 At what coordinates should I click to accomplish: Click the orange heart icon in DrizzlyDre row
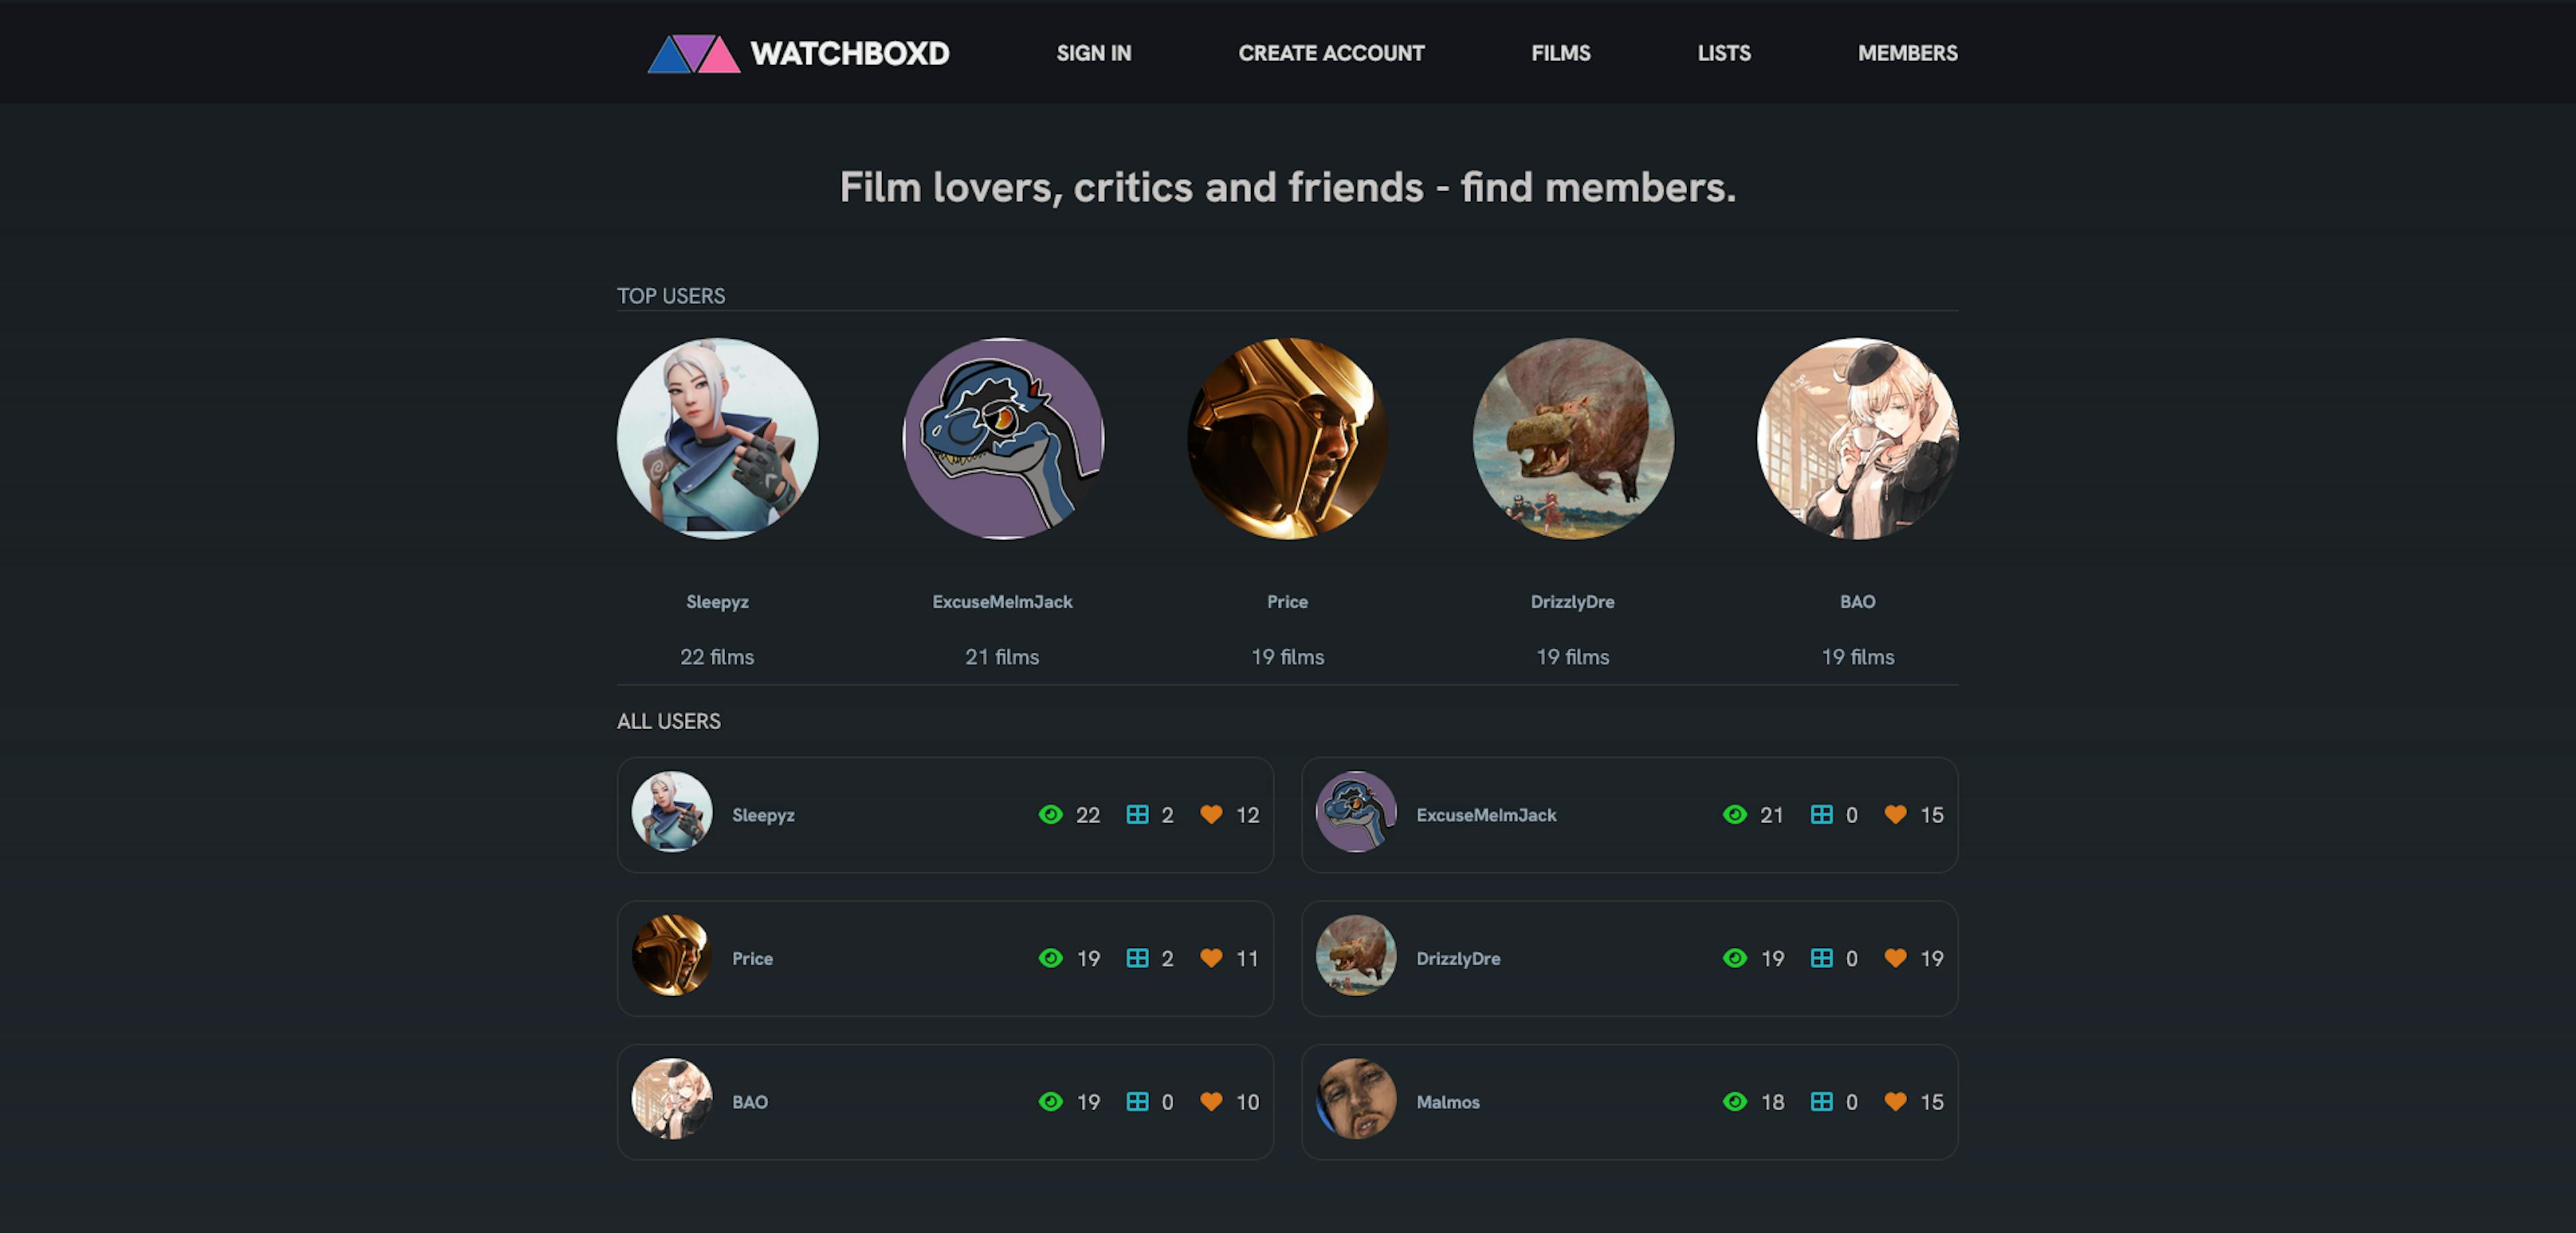(x=1895, y=958)
